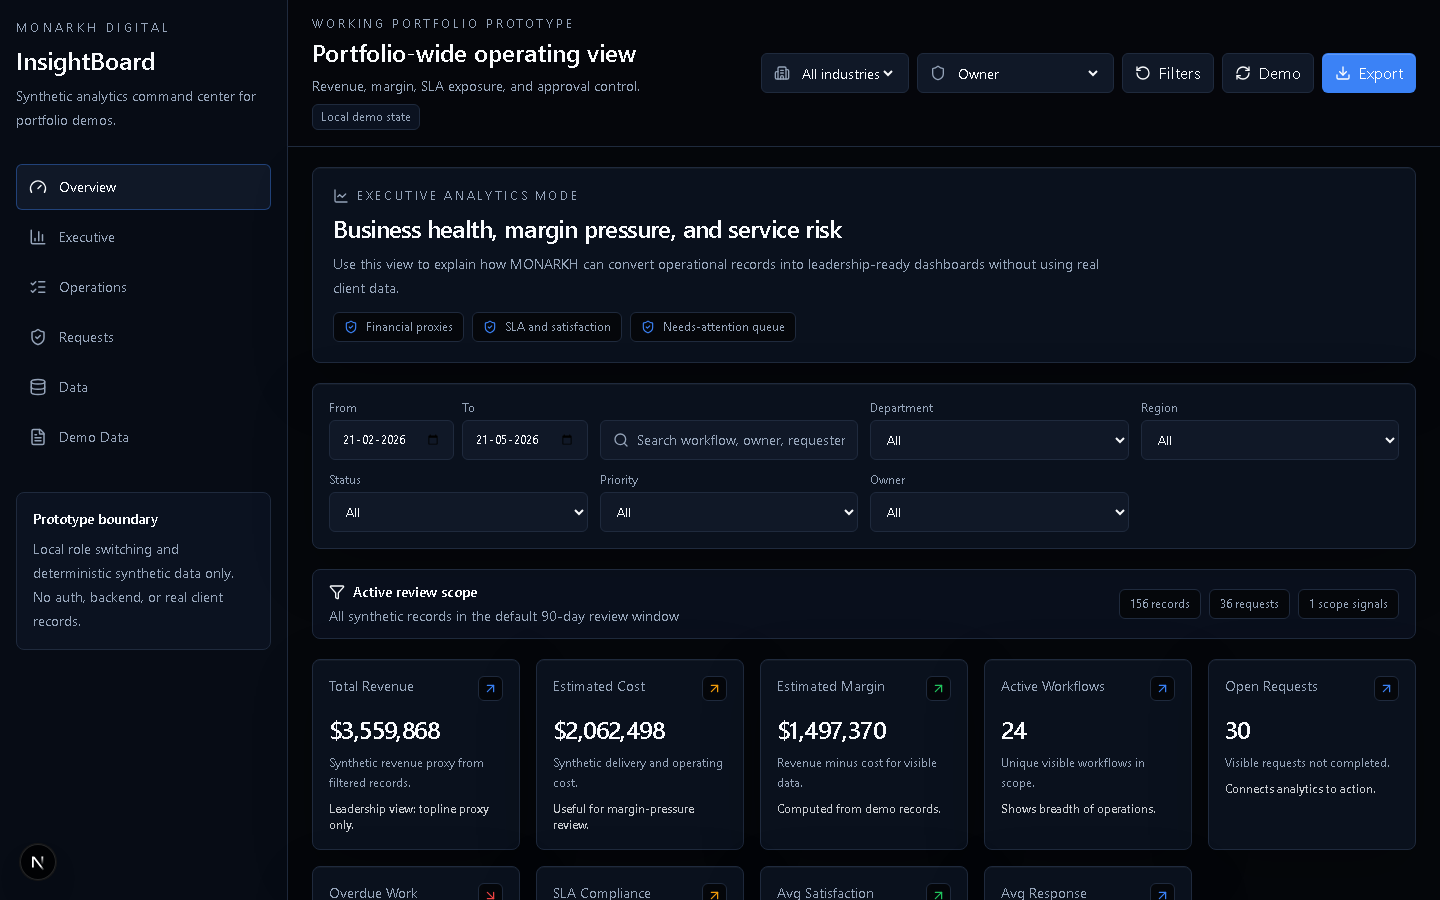This screenshot has width=1440, height=900.
Task: Click the funnel icon beside Active review scope
Action: point(337,592)
